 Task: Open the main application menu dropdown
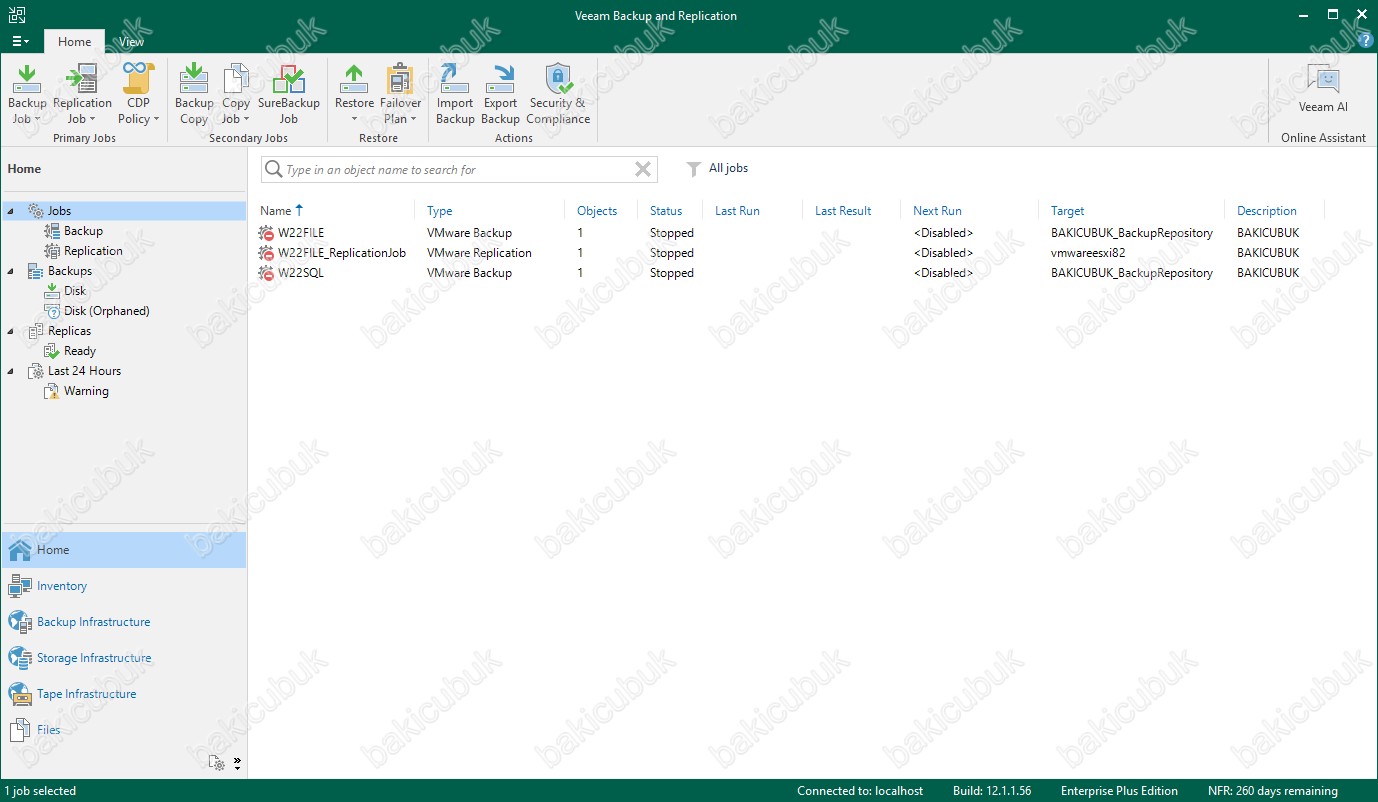click(x=20, y=42)
